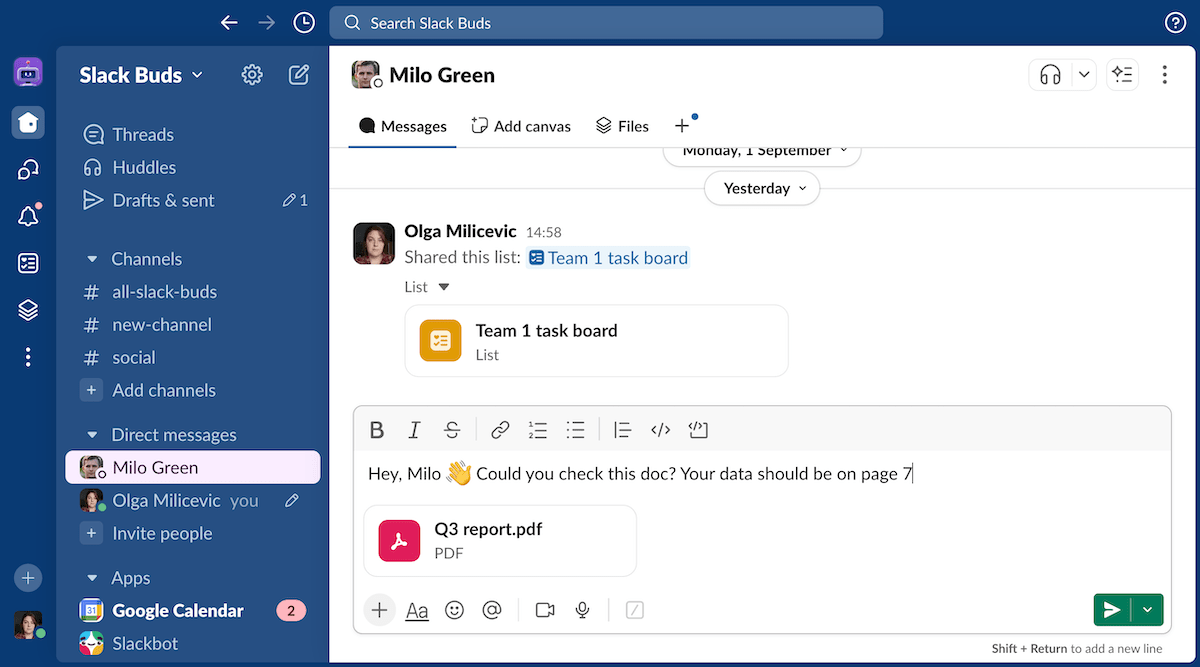Image resolution: width=1200 pixels, height=667 pixels.
Task: Open the Slack Buds workspace icon
Action: (28, 72)
